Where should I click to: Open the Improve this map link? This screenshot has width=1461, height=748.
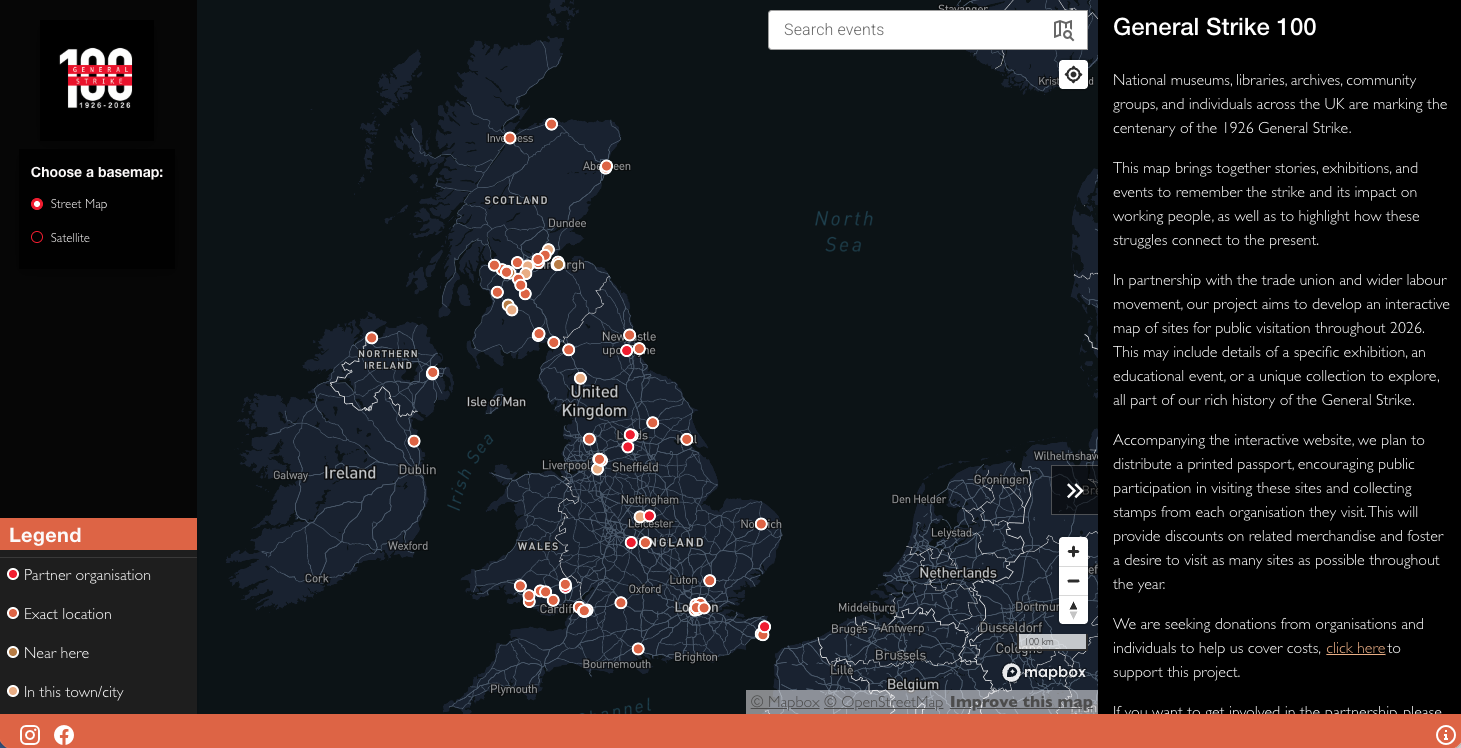click(x=1020, y=702)
